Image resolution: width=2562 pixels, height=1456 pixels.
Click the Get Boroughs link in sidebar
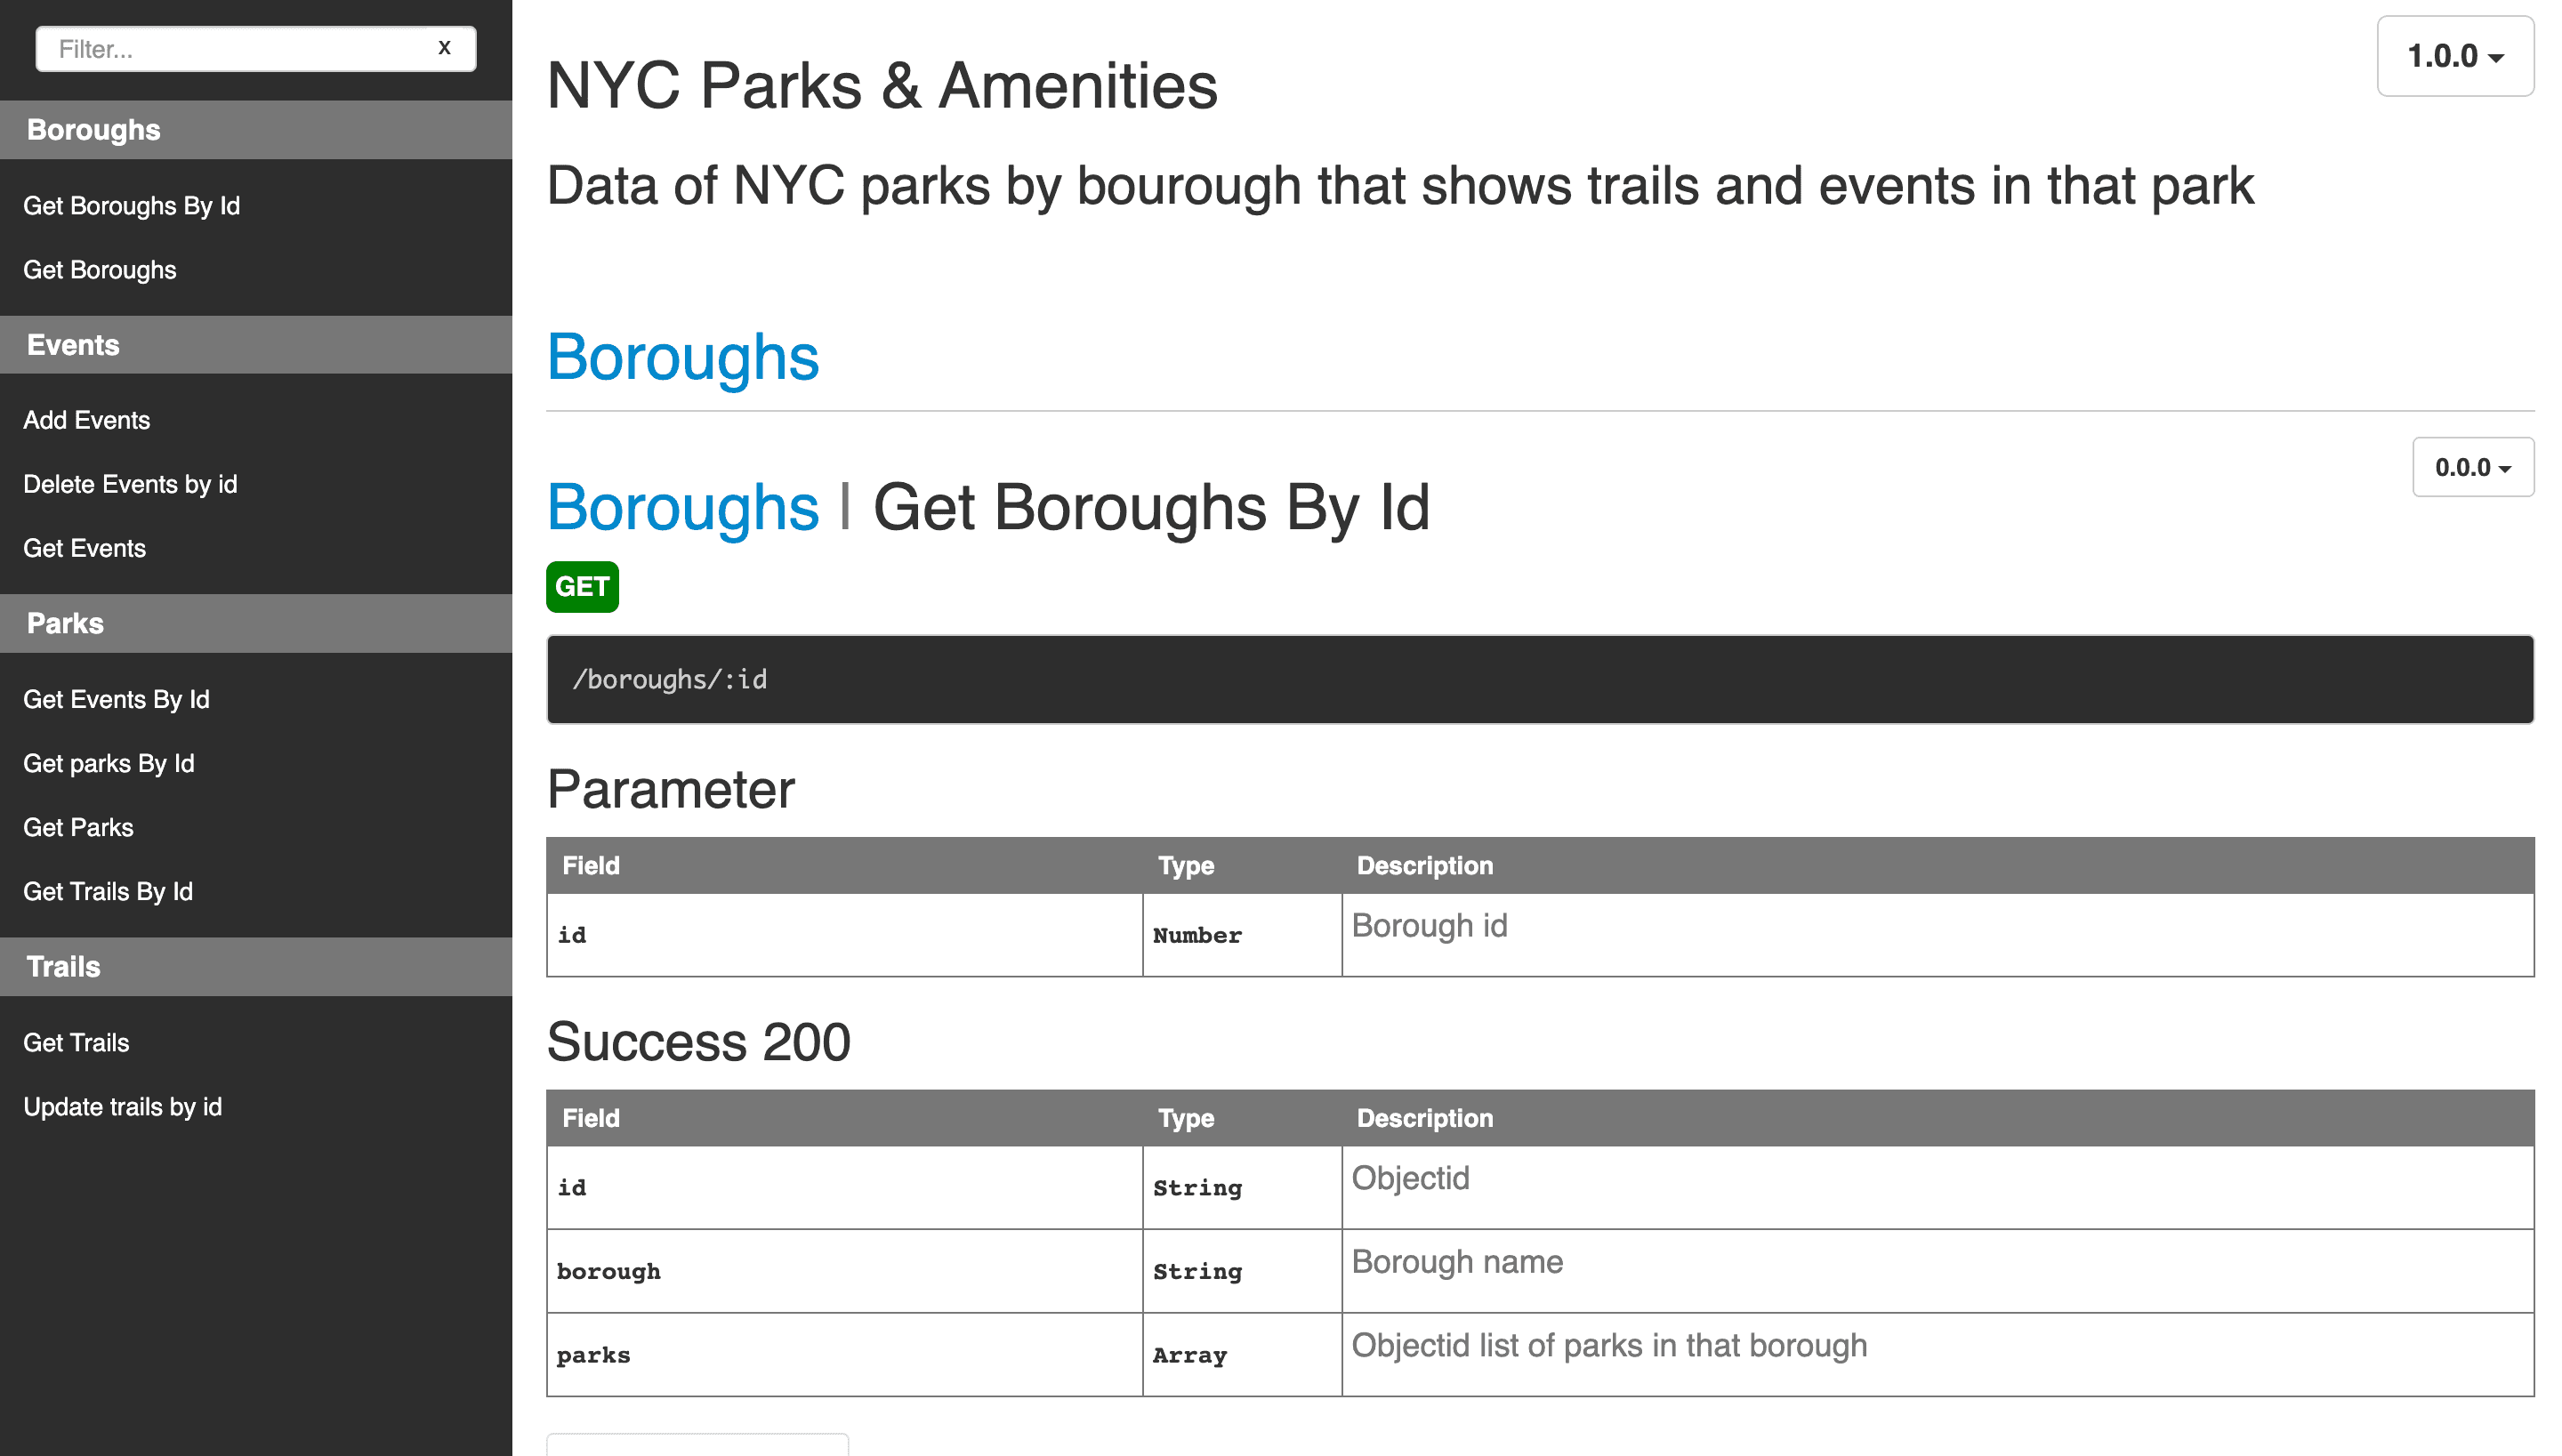(x=99, y=269)
